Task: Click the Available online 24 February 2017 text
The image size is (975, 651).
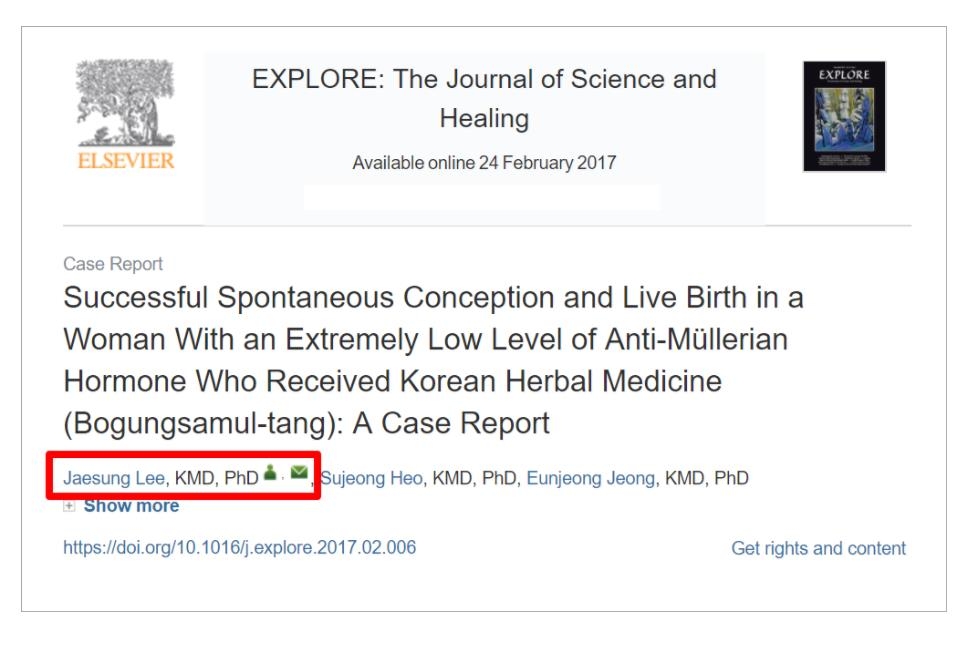Action: 484,162
